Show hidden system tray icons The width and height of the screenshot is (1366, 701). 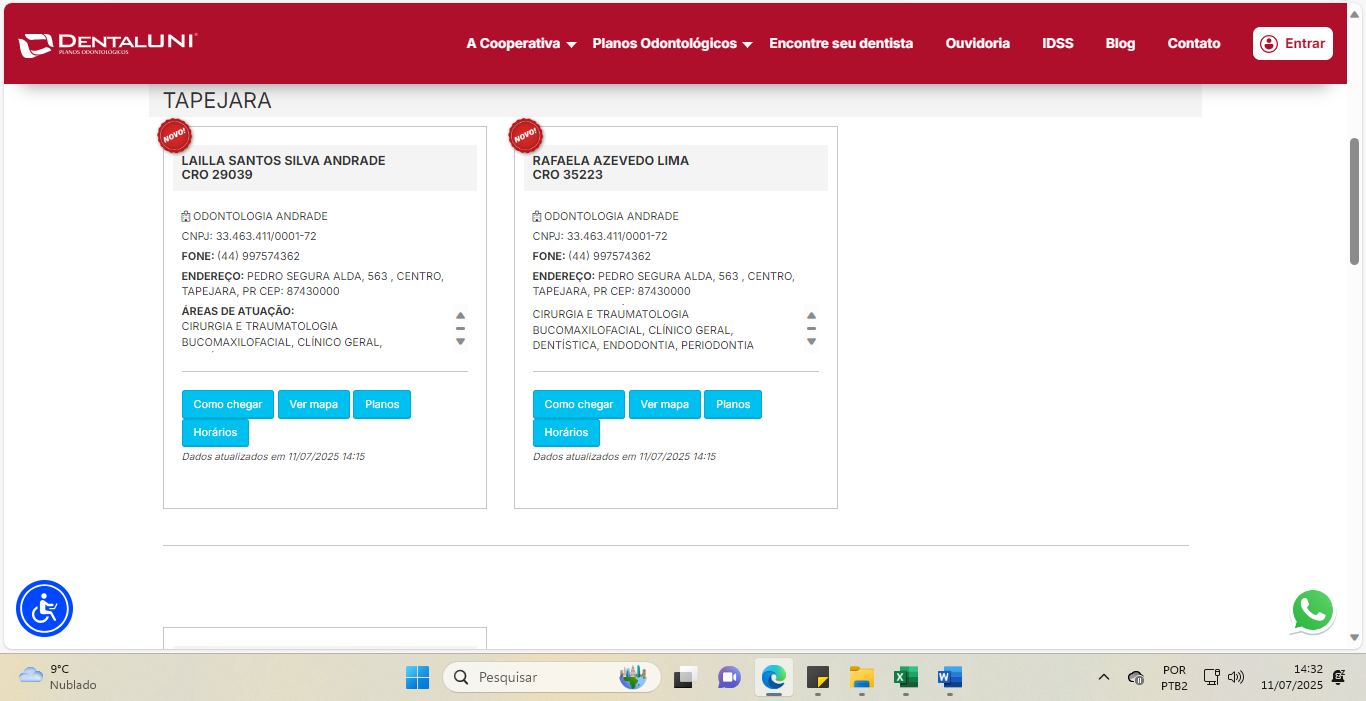tap(1104, 677)
